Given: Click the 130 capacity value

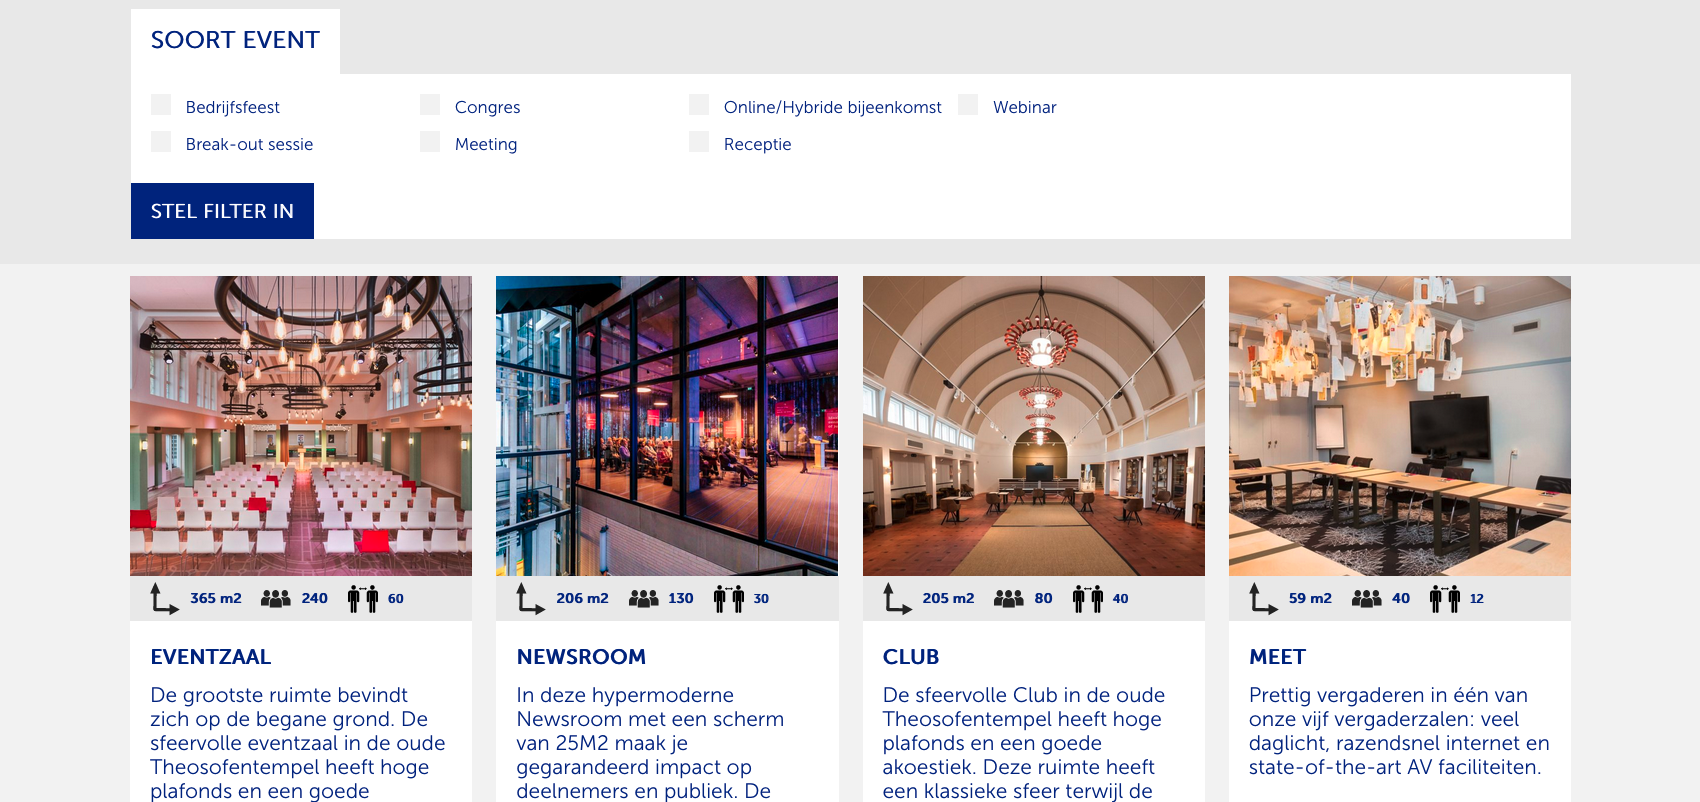Looking at the screenshot, I should click(681, 598).
